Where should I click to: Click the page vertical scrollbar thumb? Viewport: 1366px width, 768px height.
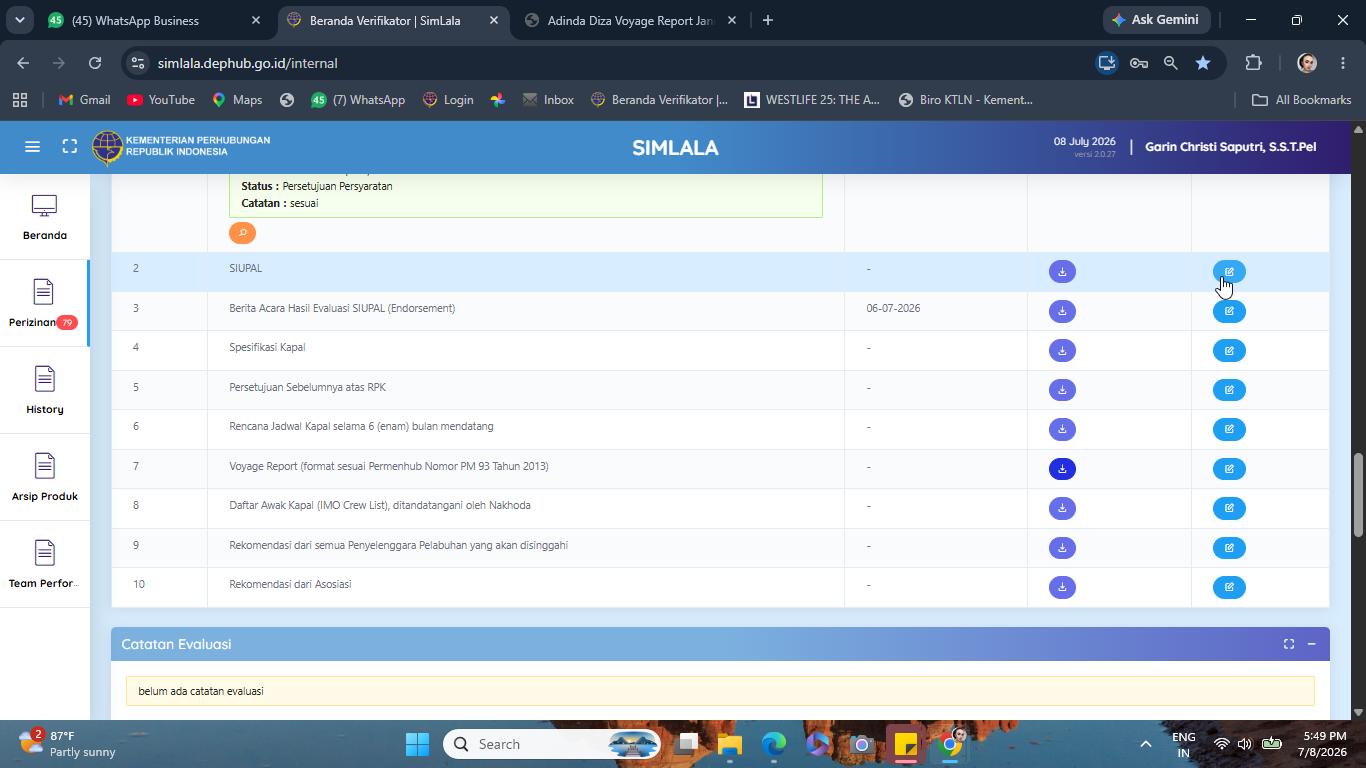pos(1358,496)
